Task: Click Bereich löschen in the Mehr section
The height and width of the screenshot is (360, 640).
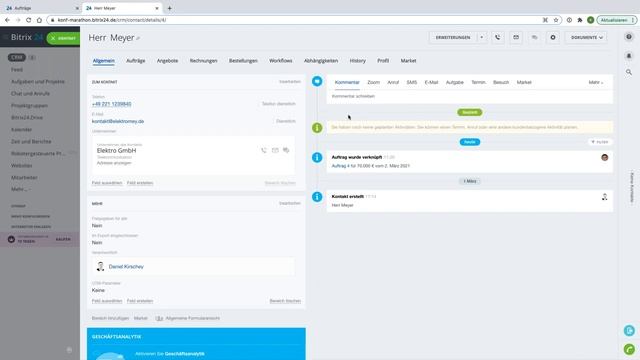Action: [285, 301]
